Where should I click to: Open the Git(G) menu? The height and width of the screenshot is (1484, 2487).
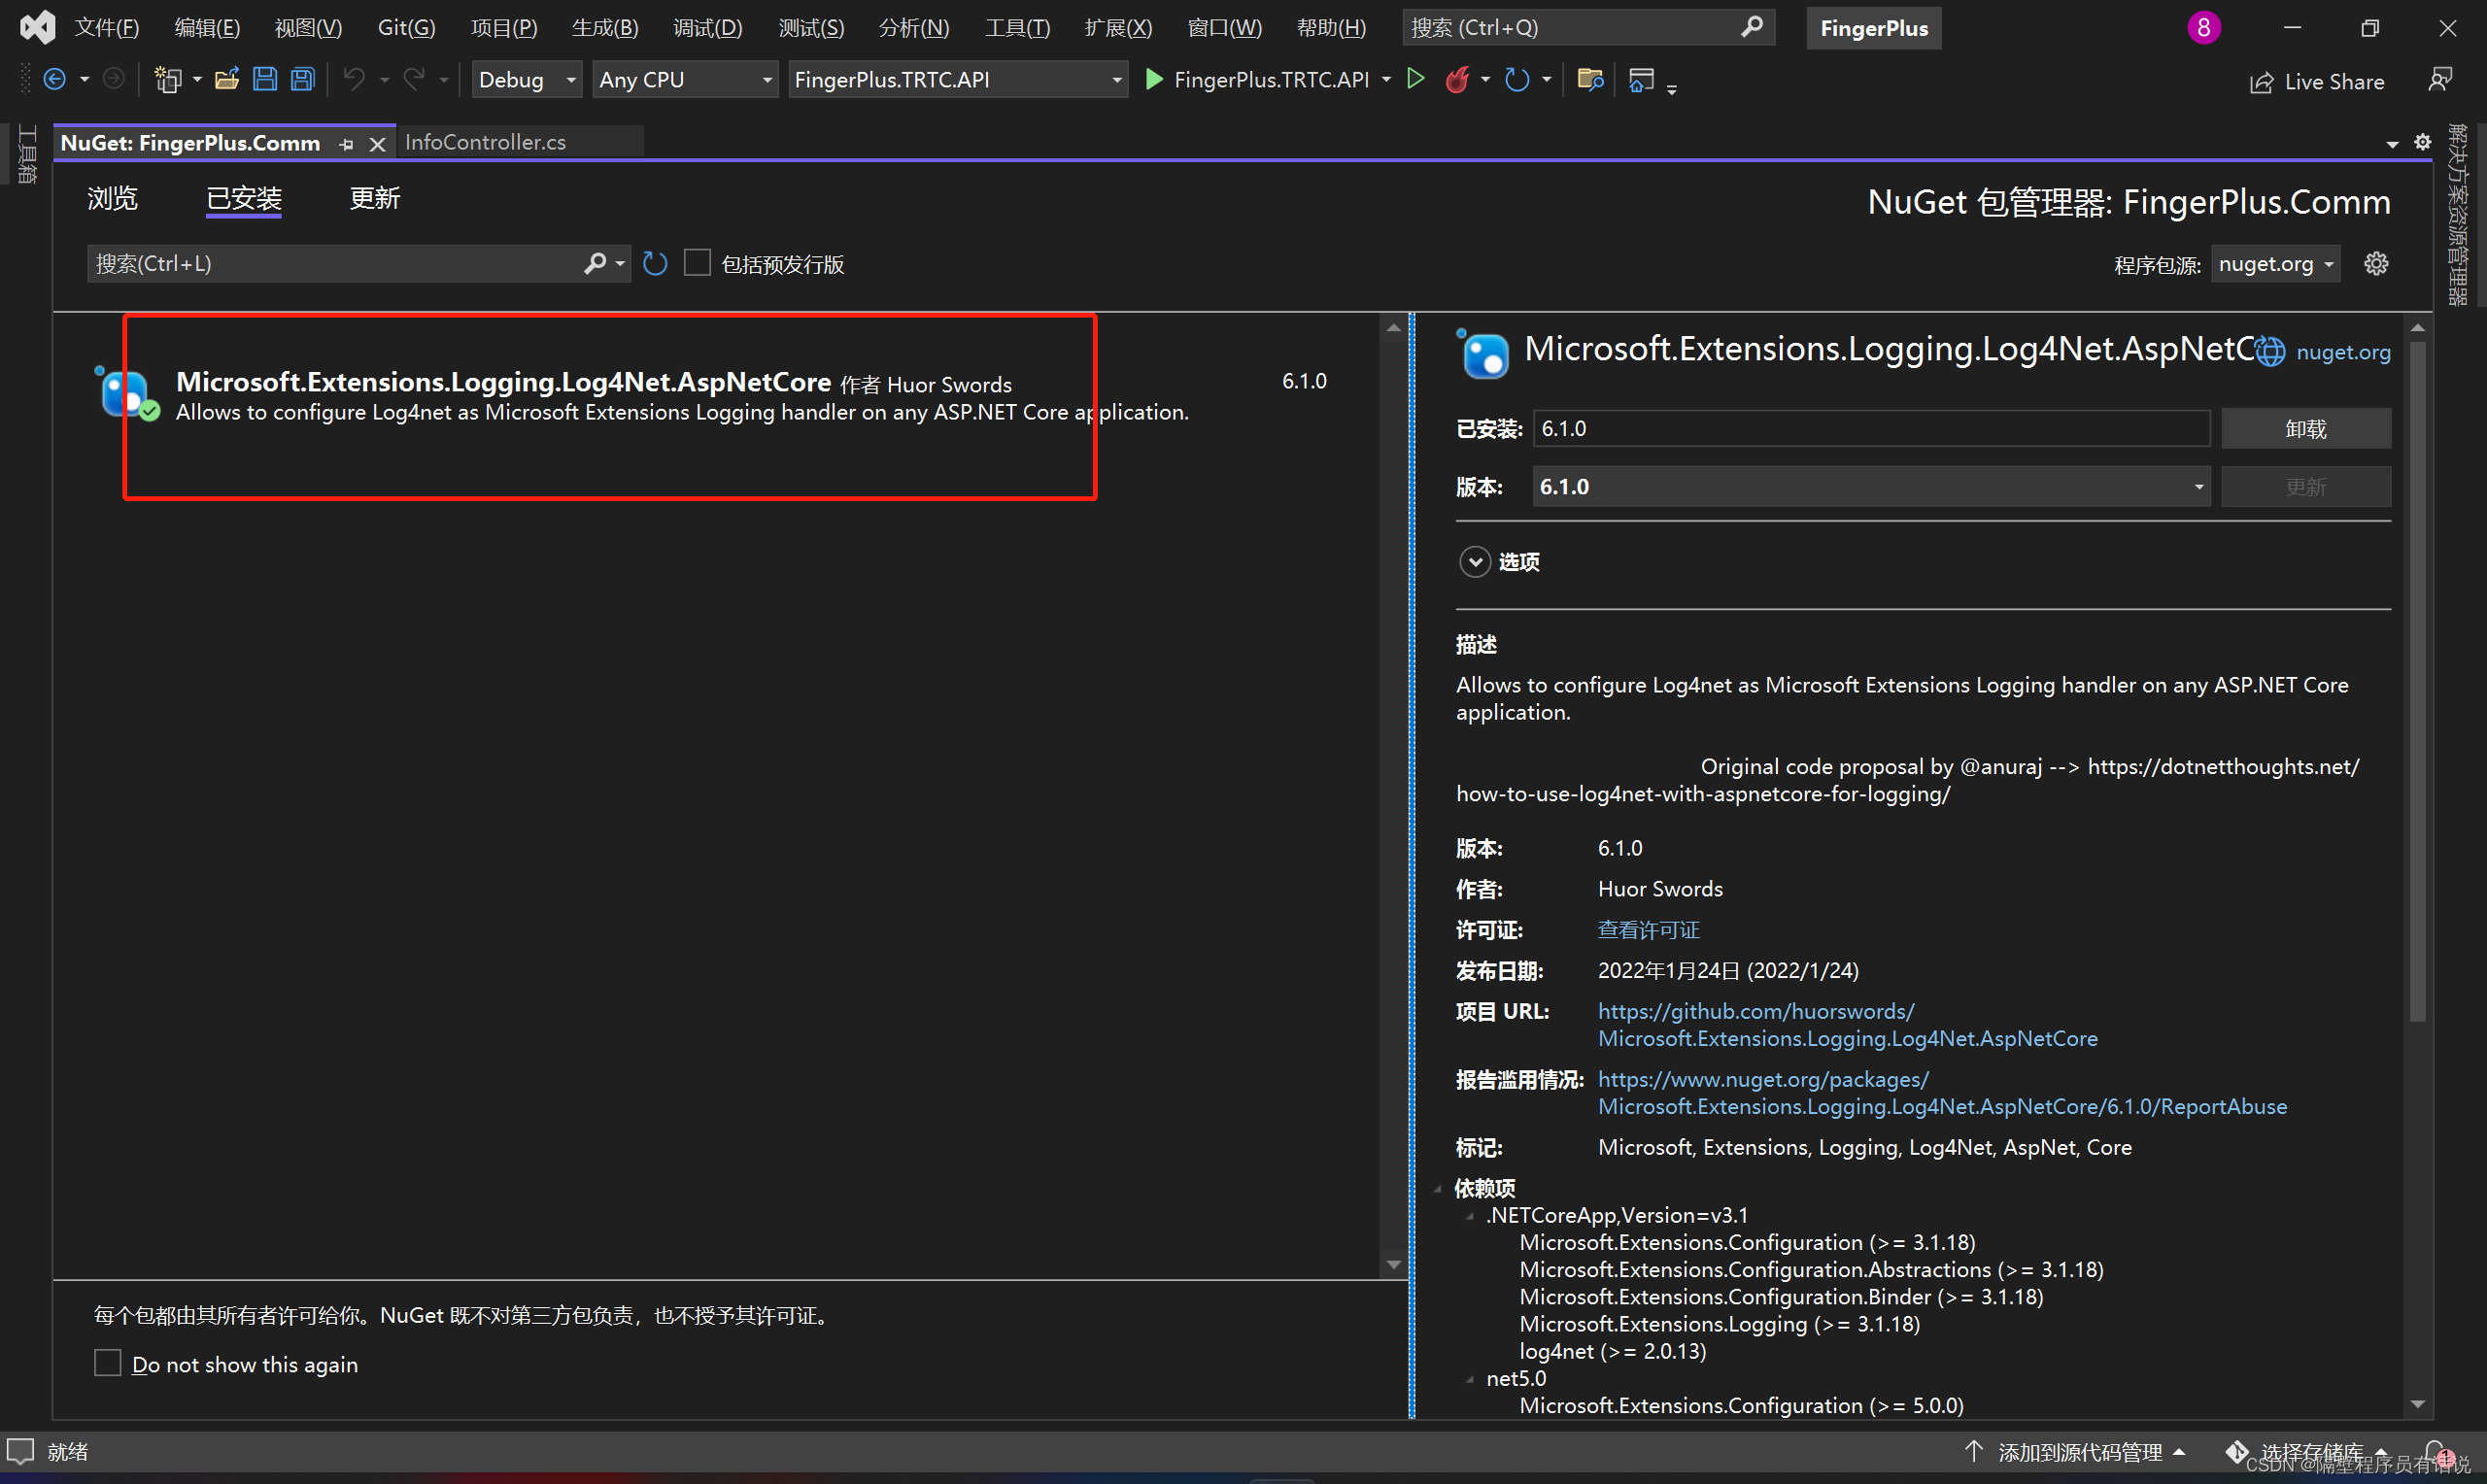405,27
